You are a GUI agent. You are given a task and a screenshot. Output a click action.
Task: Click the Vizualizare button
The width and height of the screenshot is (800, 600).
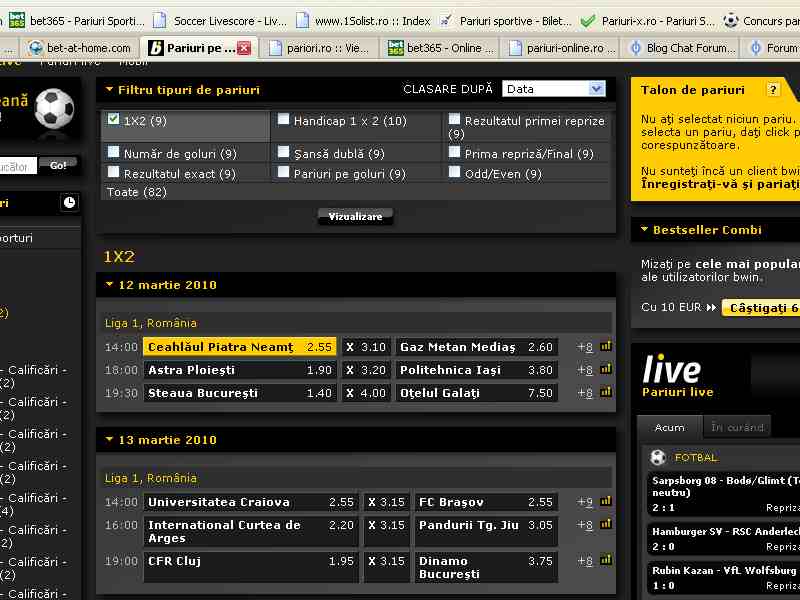click(x=355, y=216)
